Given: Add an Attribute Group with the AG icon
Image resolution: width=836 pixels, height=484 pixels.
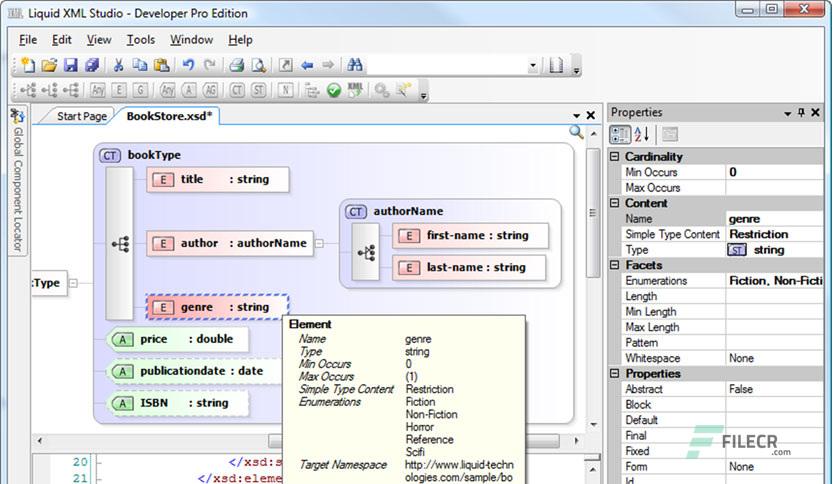Looking at the screenshot, I should pos(210,90).
